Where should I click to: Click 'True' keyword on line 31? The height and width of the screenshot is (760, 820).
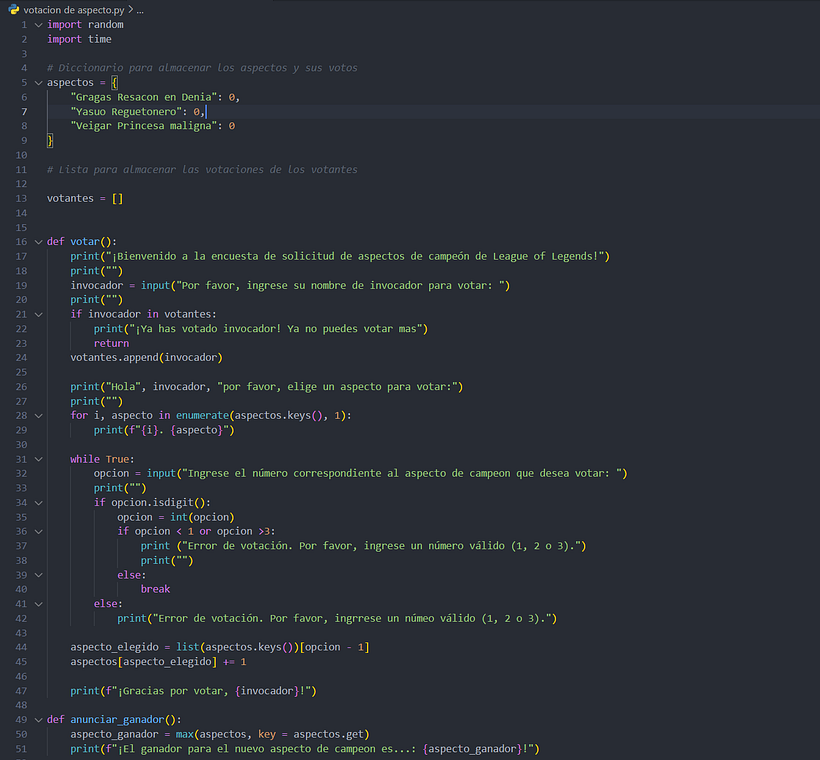[x=117, y=459]
